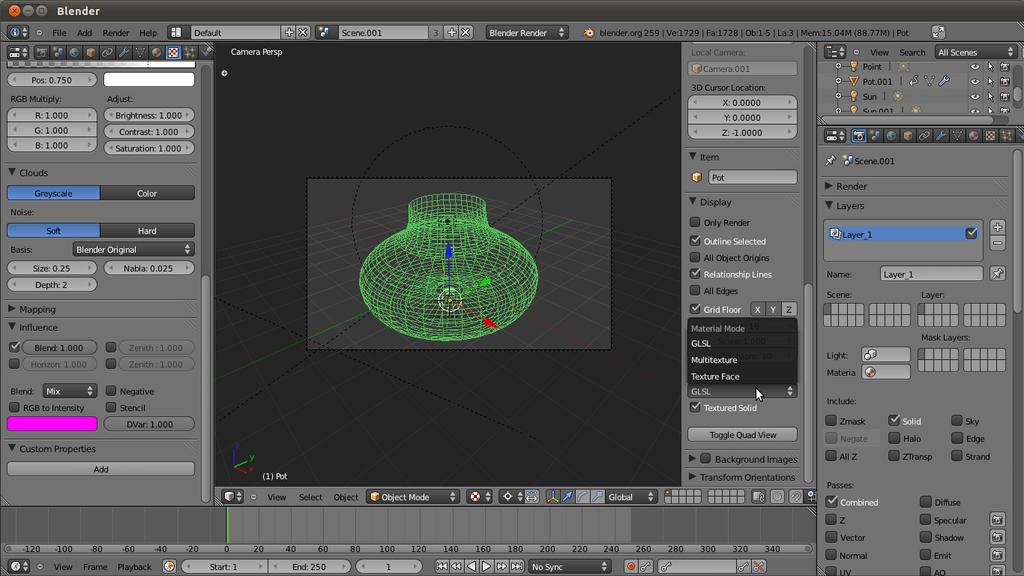
Task: Uncheck Relationship Lines option
Action: pos(695,274)
